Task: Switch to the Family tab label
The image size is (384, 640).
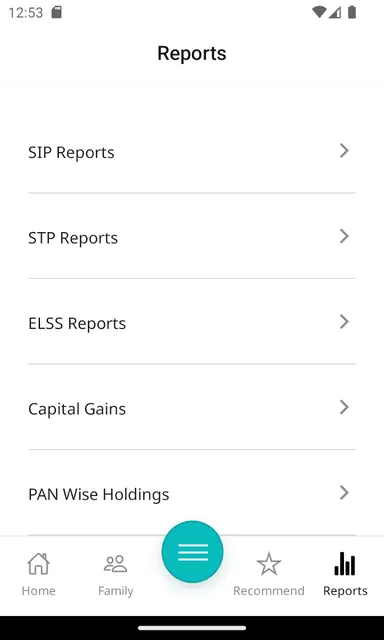Action: coord(115,591)
